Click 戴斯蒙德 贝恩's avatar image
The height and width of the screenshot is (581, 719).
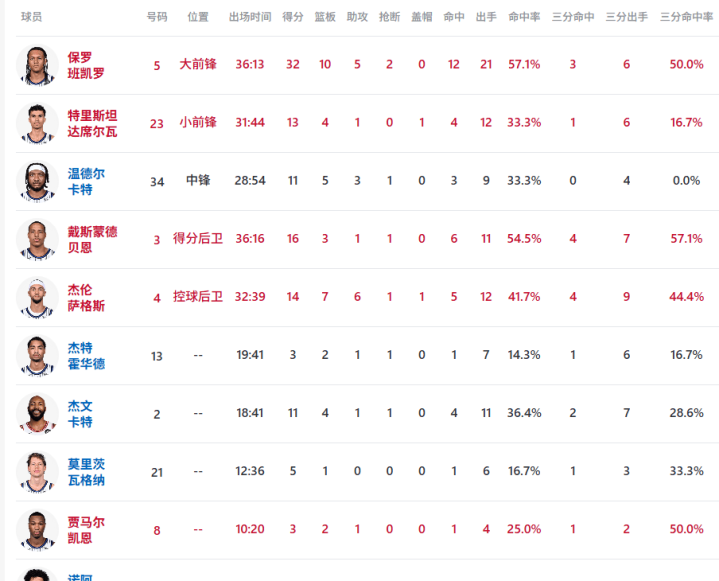click(x=37, y=240)
